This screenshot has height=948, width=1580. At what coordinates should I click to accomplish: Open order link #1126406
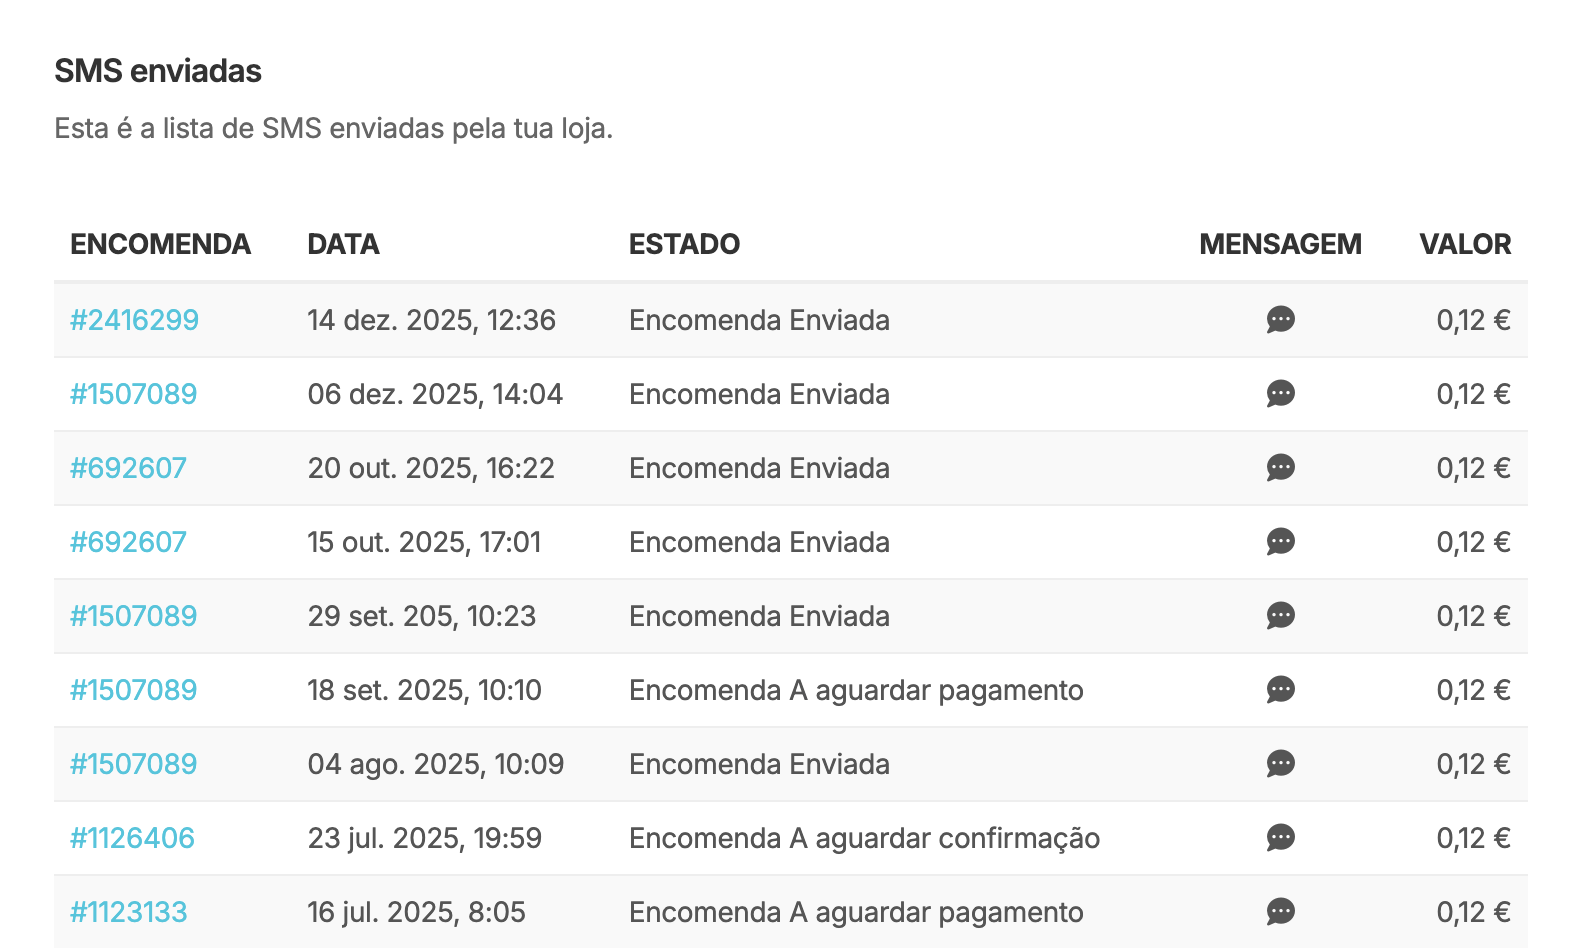132,838
